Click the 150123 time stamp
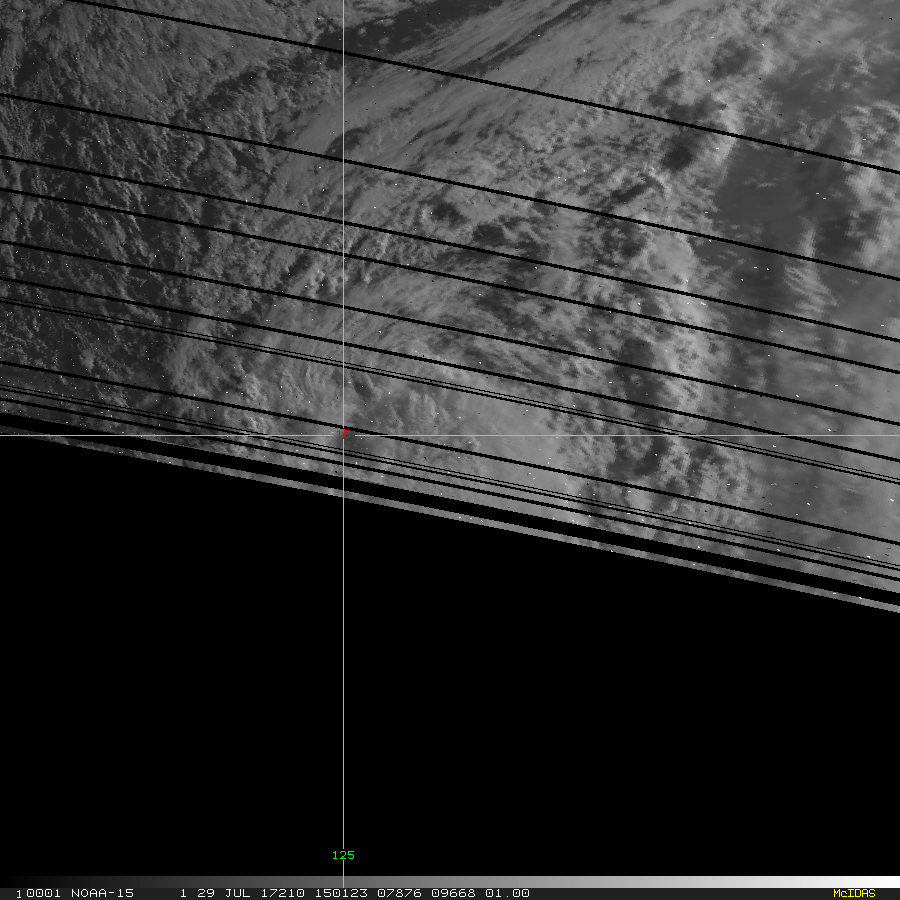The image size is (900, 900). [x=339, y=893]
